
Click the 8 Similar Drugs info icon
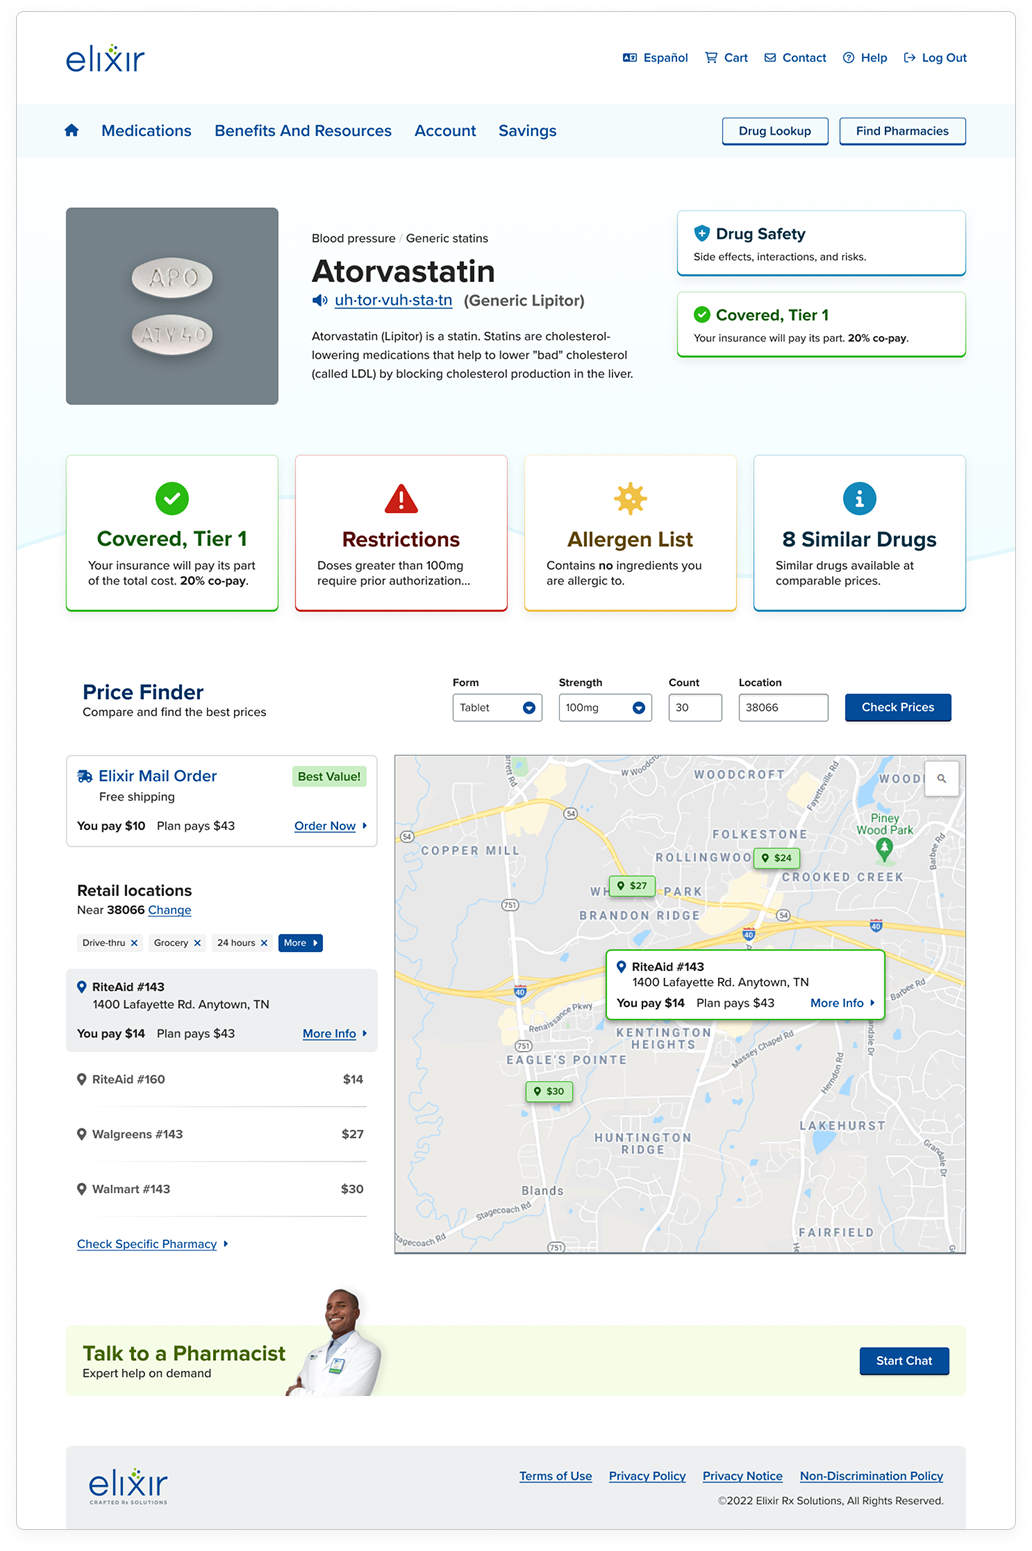pos(859,498)
